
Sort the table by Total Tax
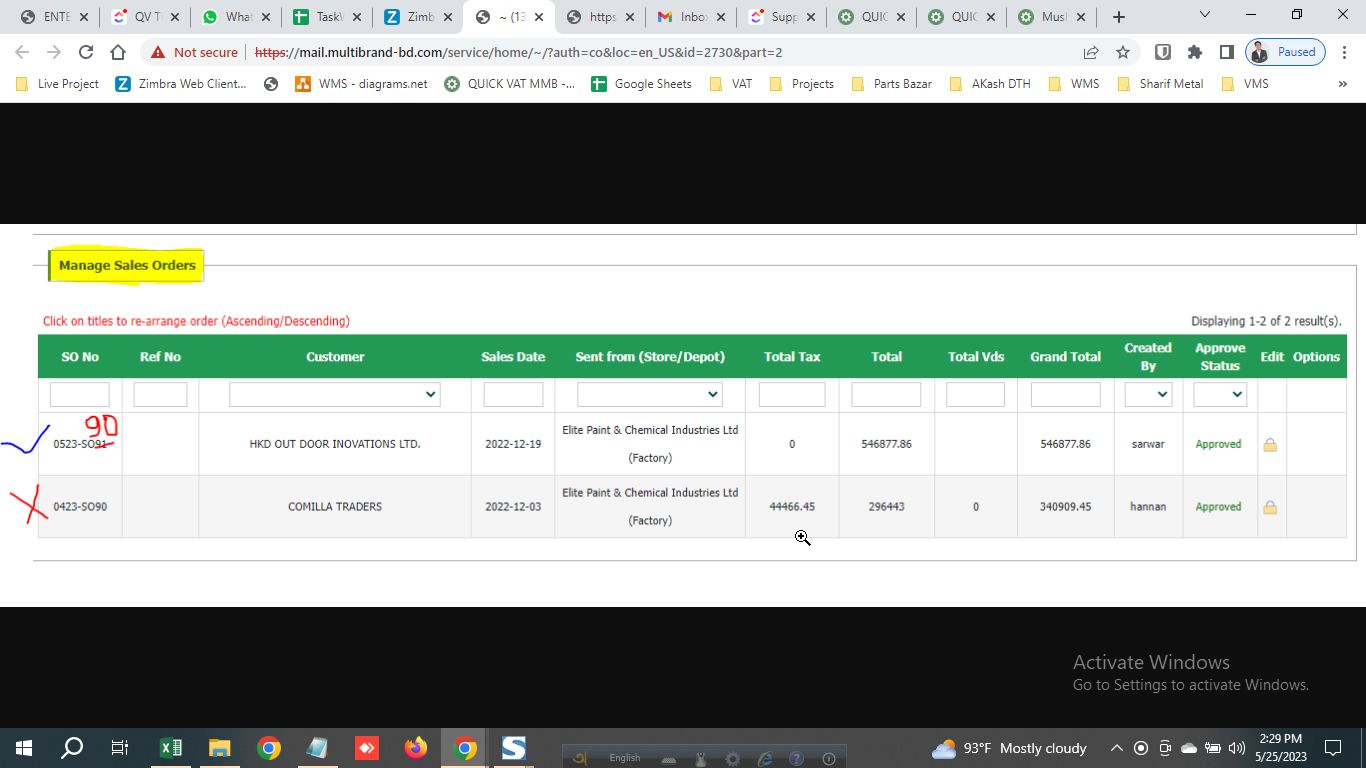tap(792, 357)
